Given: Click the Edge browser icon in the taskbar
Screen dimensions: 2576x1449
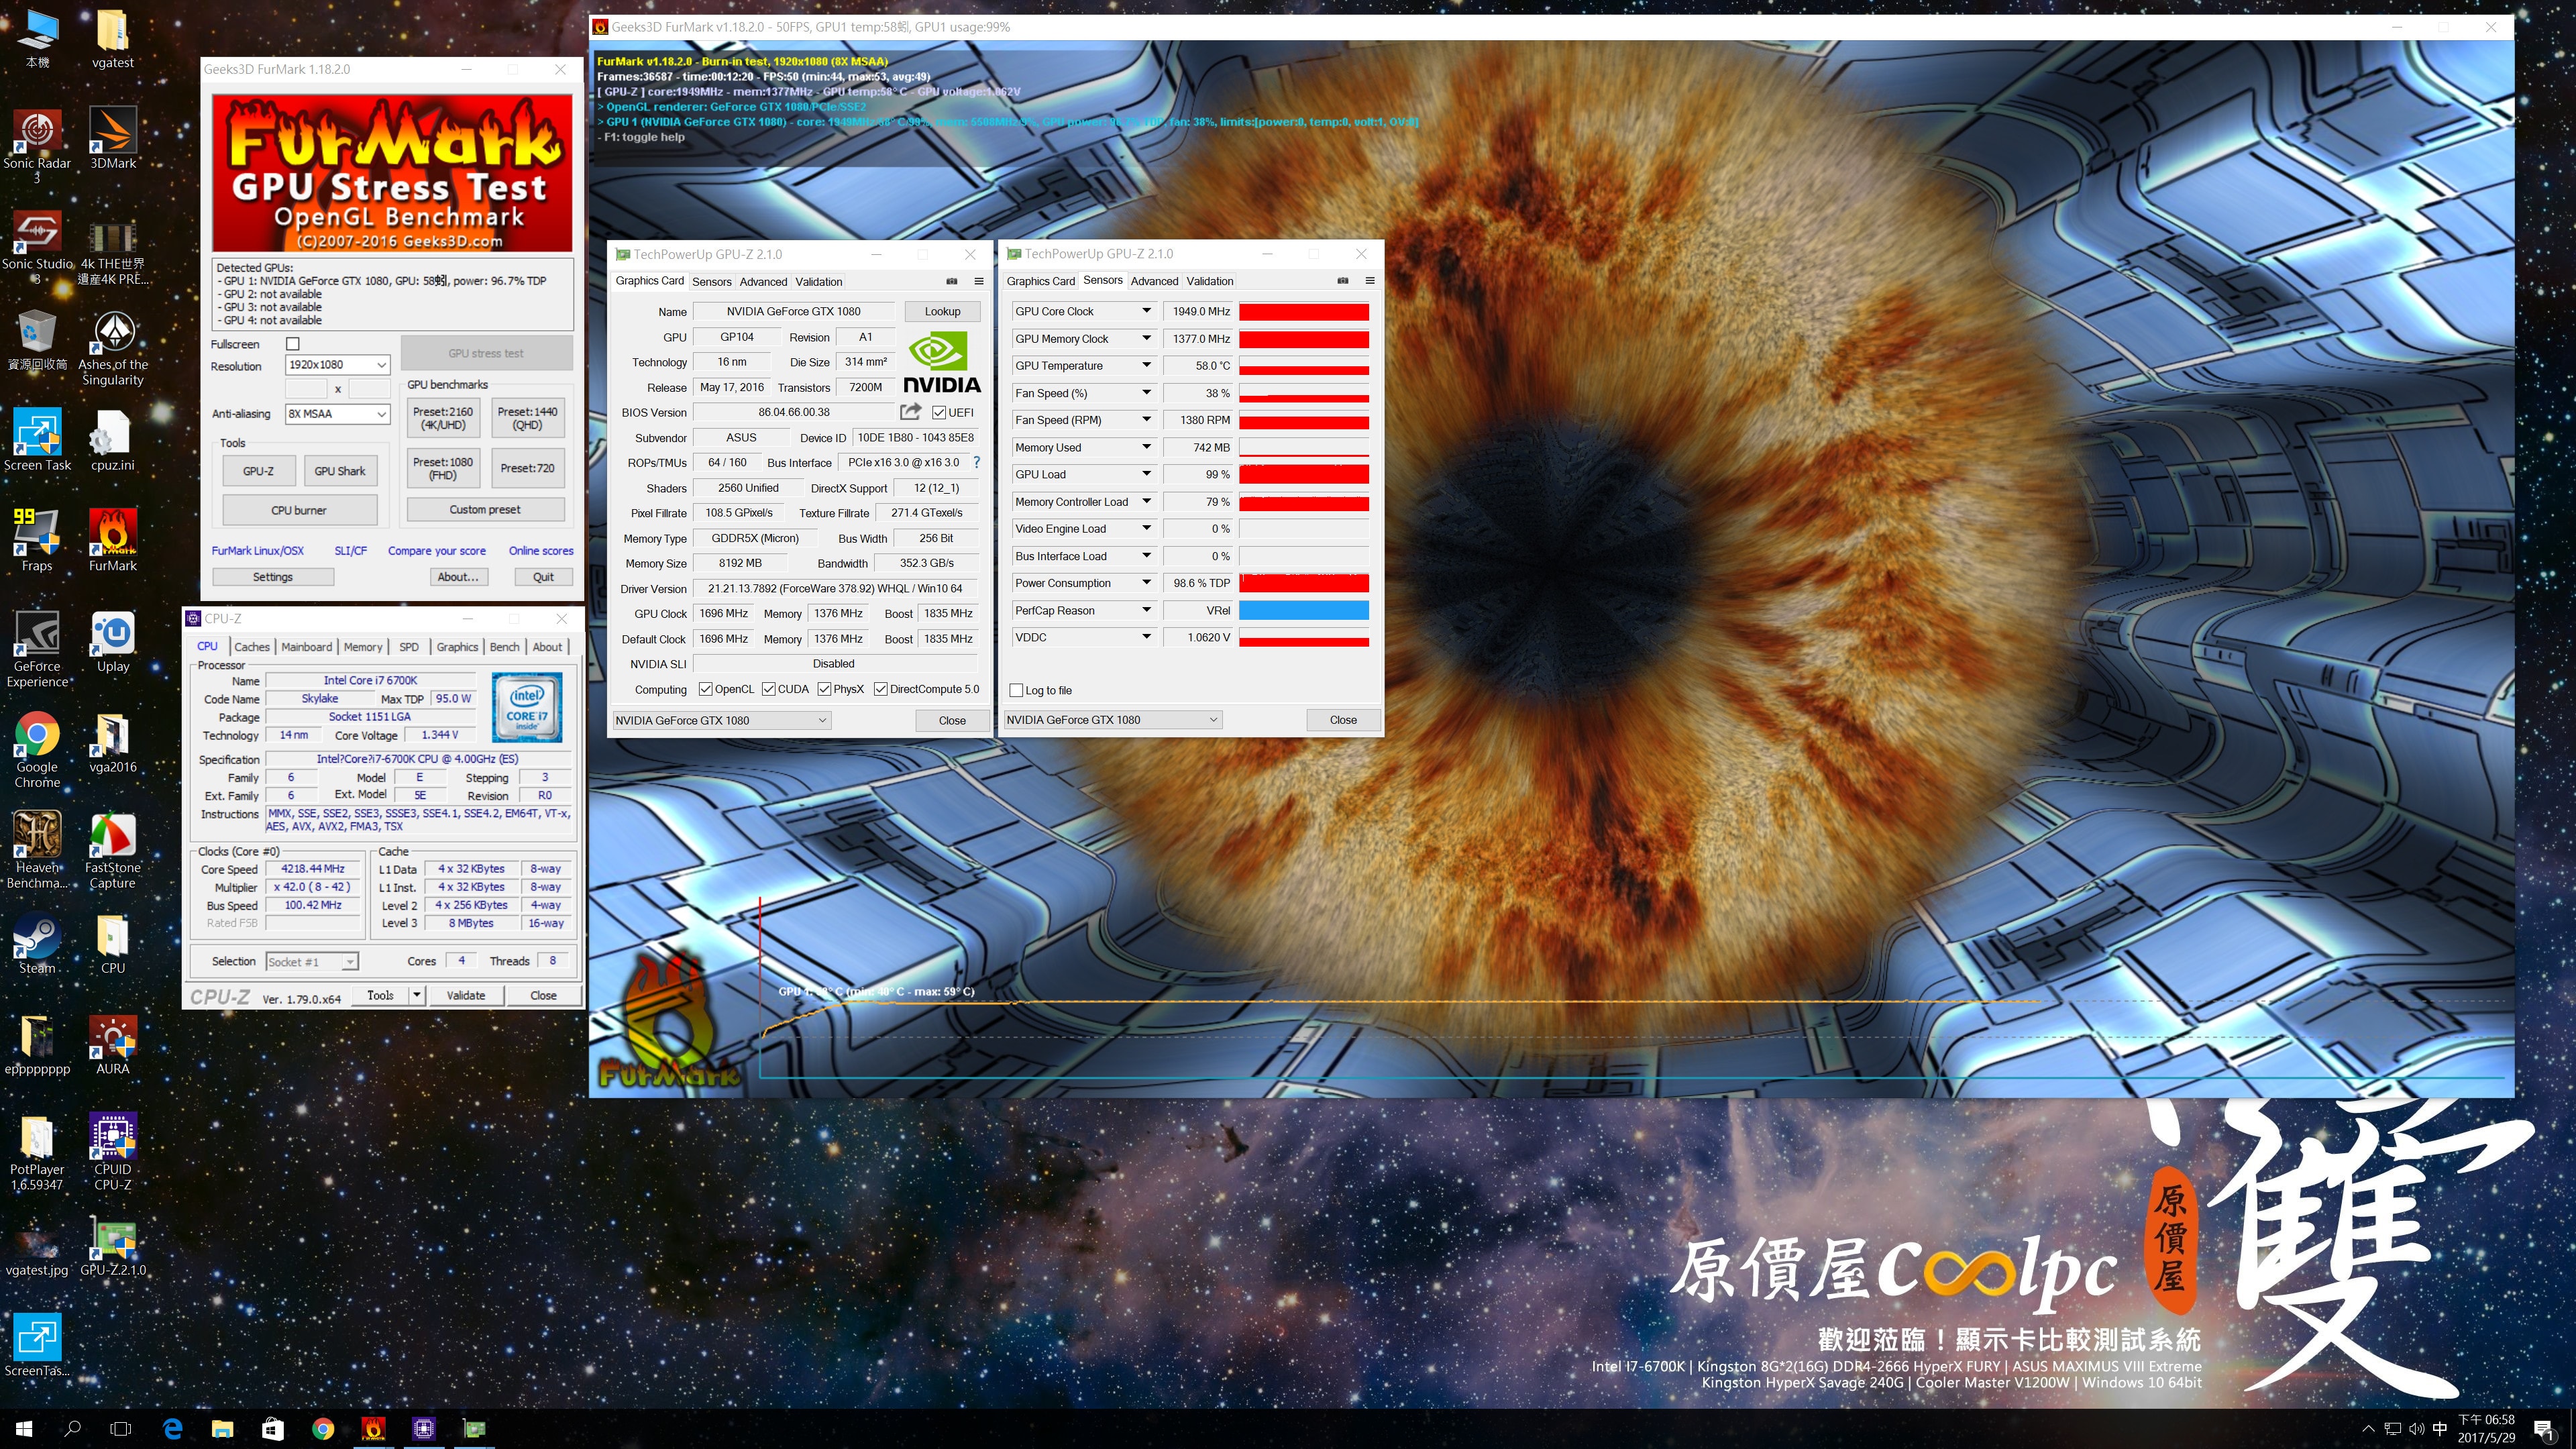Looking at the screenshot, I should (172, 1428).
